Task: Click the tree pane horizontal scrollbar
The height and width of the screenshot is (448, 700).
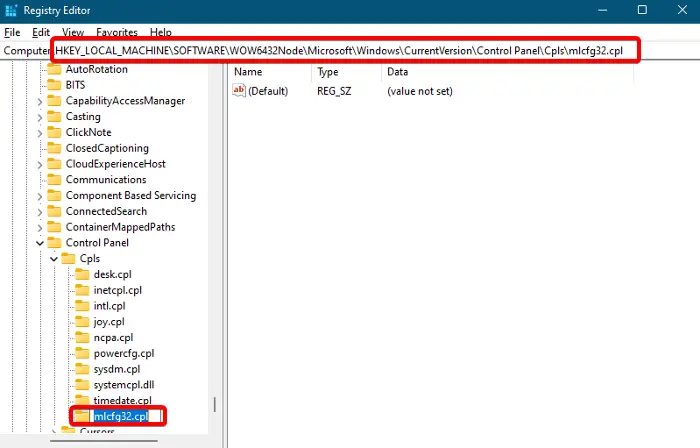Action: click(104, 441)
